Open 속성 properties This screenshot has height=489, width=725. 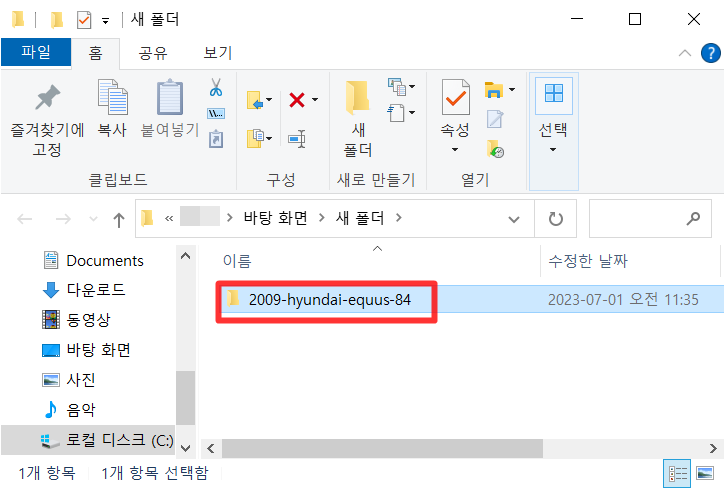[455, 108]
